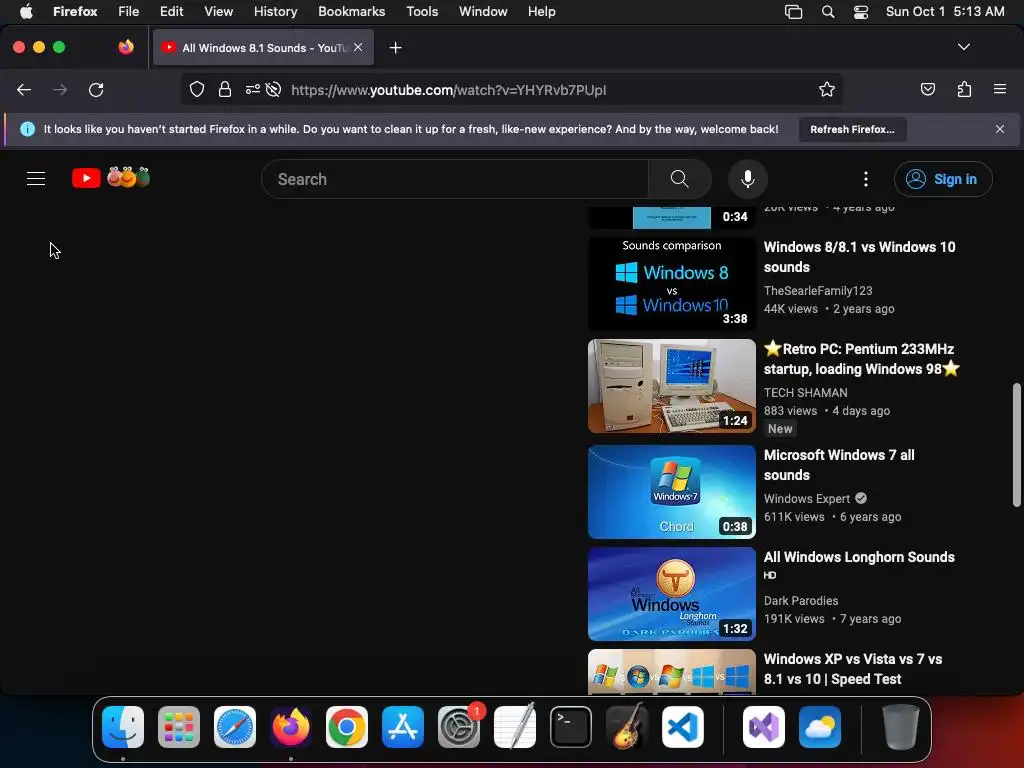Image resolution: width=1024 pixels, height=768 pixels.
Task: Open Windows 8/8.1 vs Windows 10 sounds title
Action: click(x=859, y=257)
